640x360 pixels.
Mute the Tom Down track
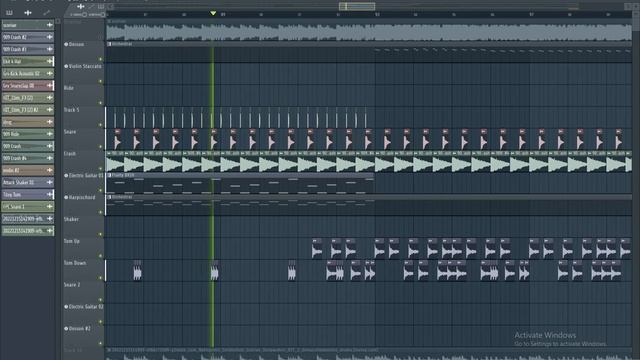(x=100, y=278)
